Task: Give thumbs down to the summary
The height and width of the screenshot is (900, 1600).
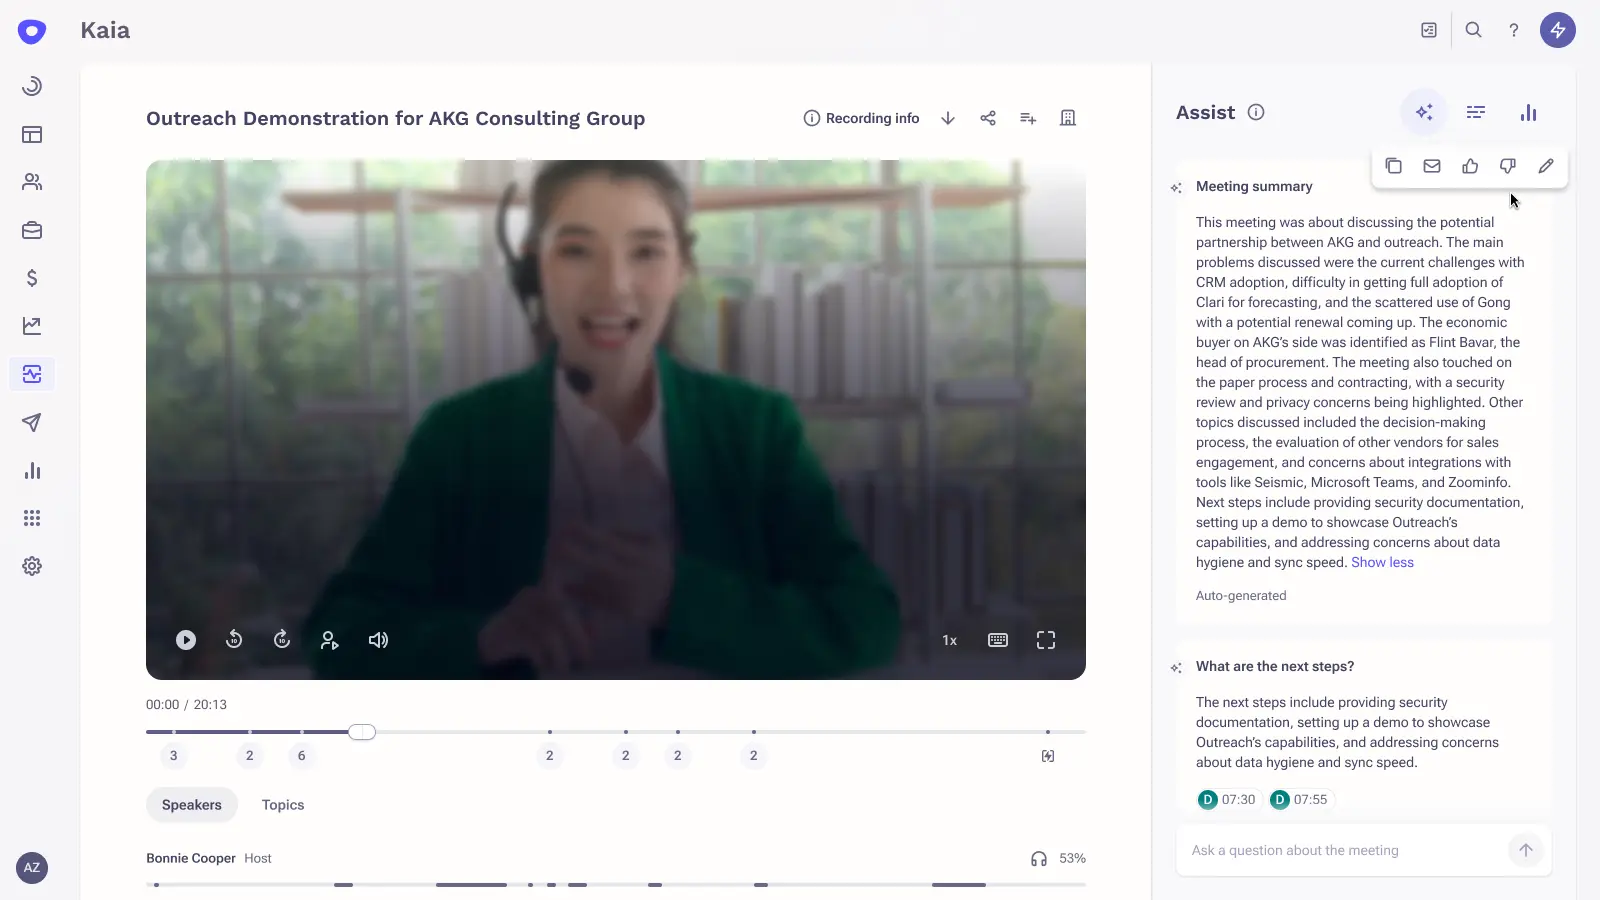Action: coord(1508,166)
